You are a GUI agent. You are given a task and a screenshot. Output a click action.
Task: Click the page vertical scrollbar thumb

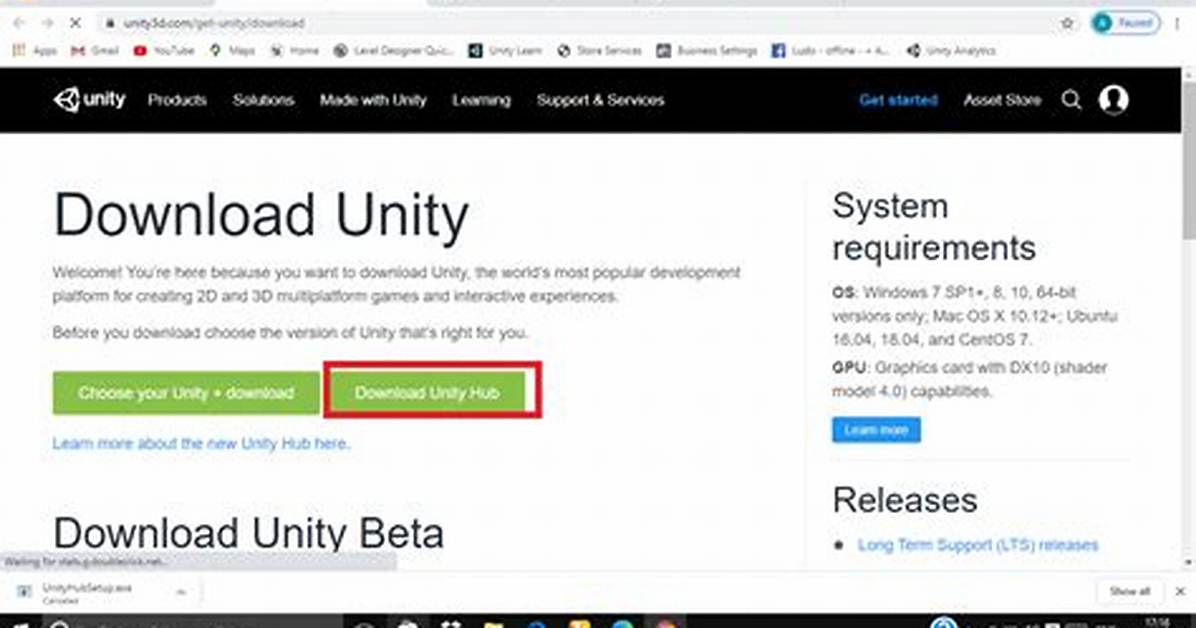tap(1188, 160)
